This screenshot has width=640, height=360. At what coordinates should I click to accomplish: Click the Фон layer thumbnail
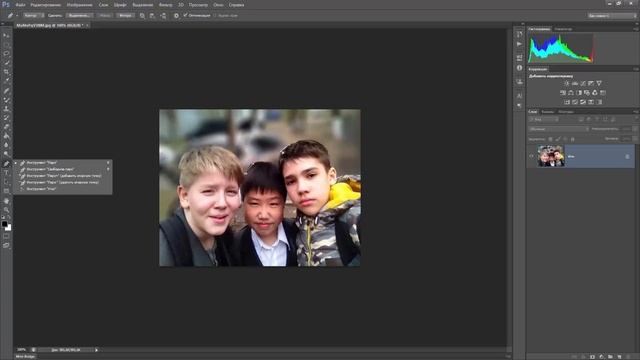click(x=551, y=156)
